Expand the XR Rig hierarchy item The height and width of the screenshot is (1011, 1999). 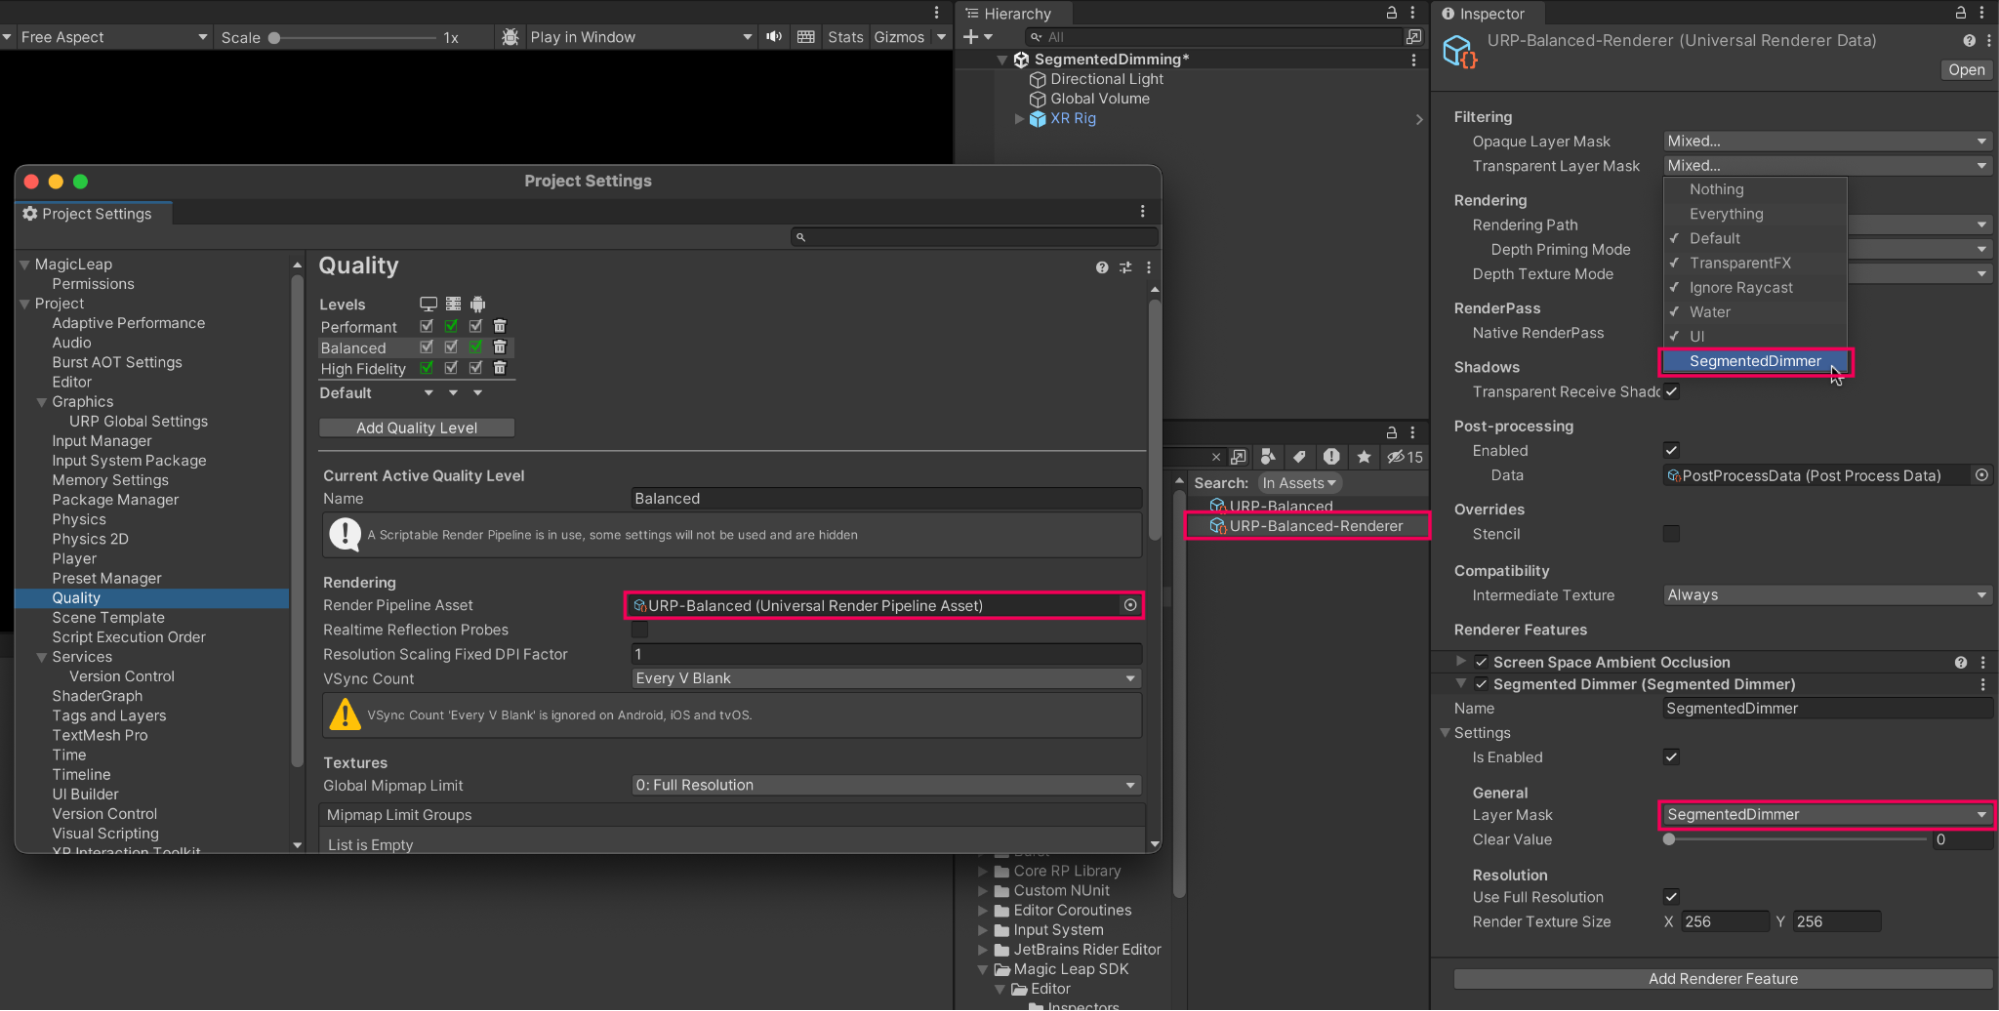click(x=1019, y=118)
